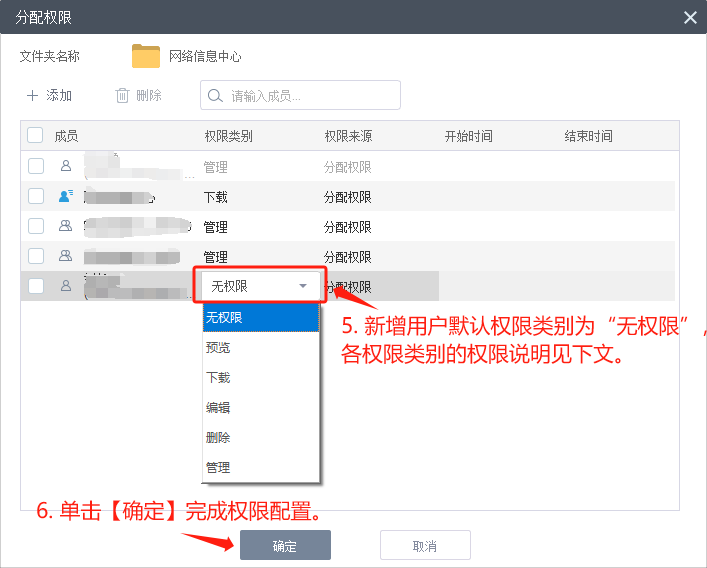The image size is (707, 568).
Task: Click the 权限类别 column header
Action: point(228,136)
